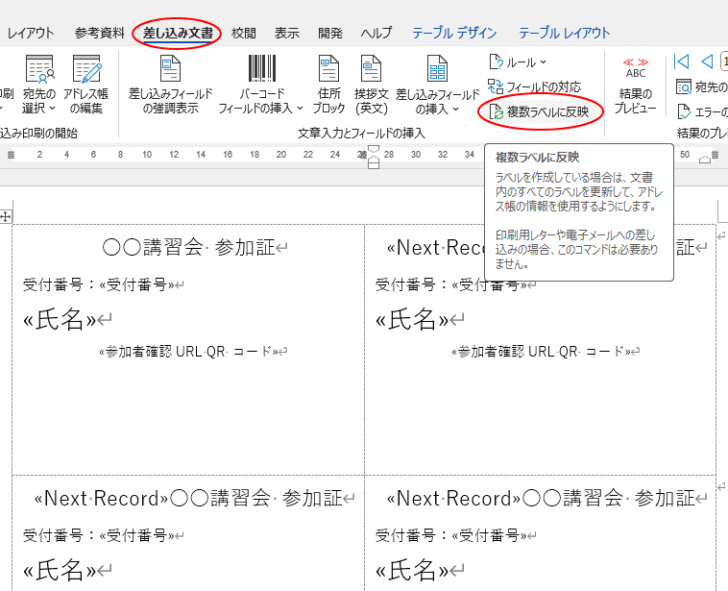
Task: Insert 住所ブロック into the document
Action: pos(329,70)
